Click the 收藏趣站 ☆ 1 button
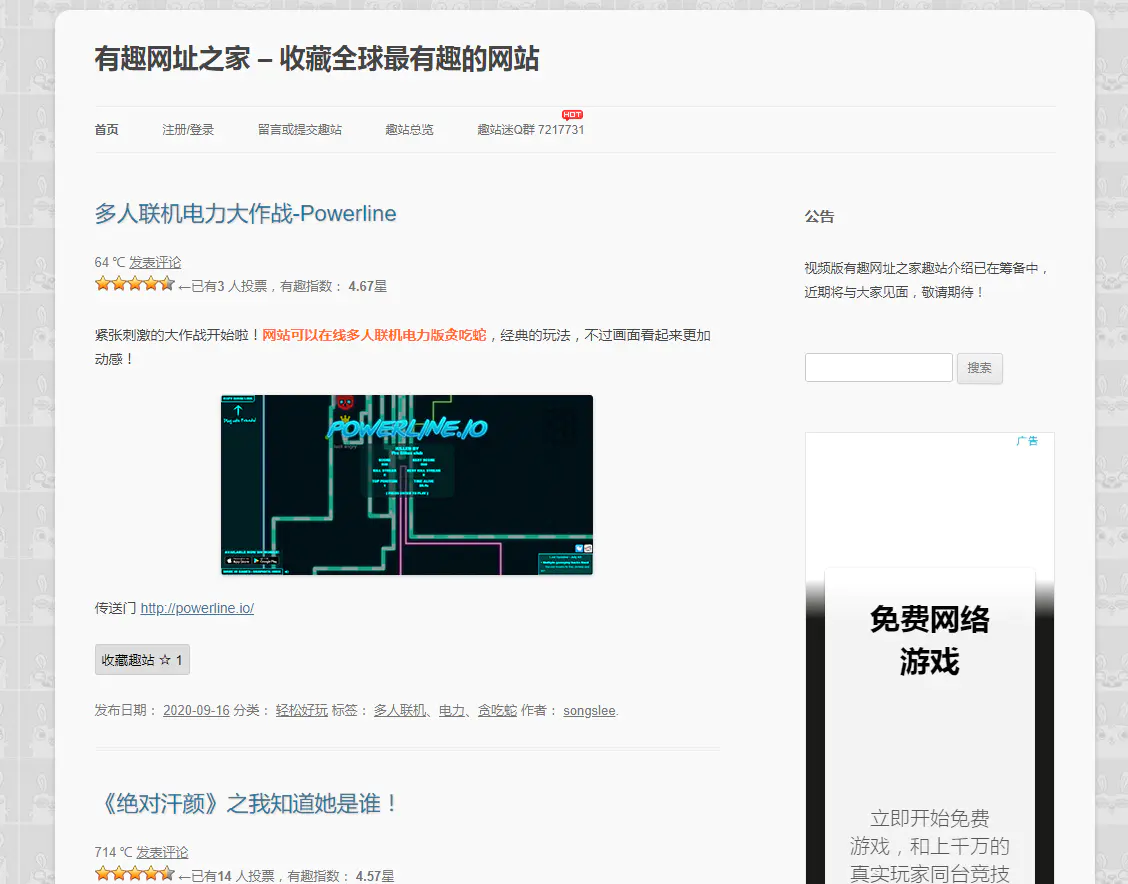Image resolution: width=1128 pixels, height=884 pixels. point(142,660)
